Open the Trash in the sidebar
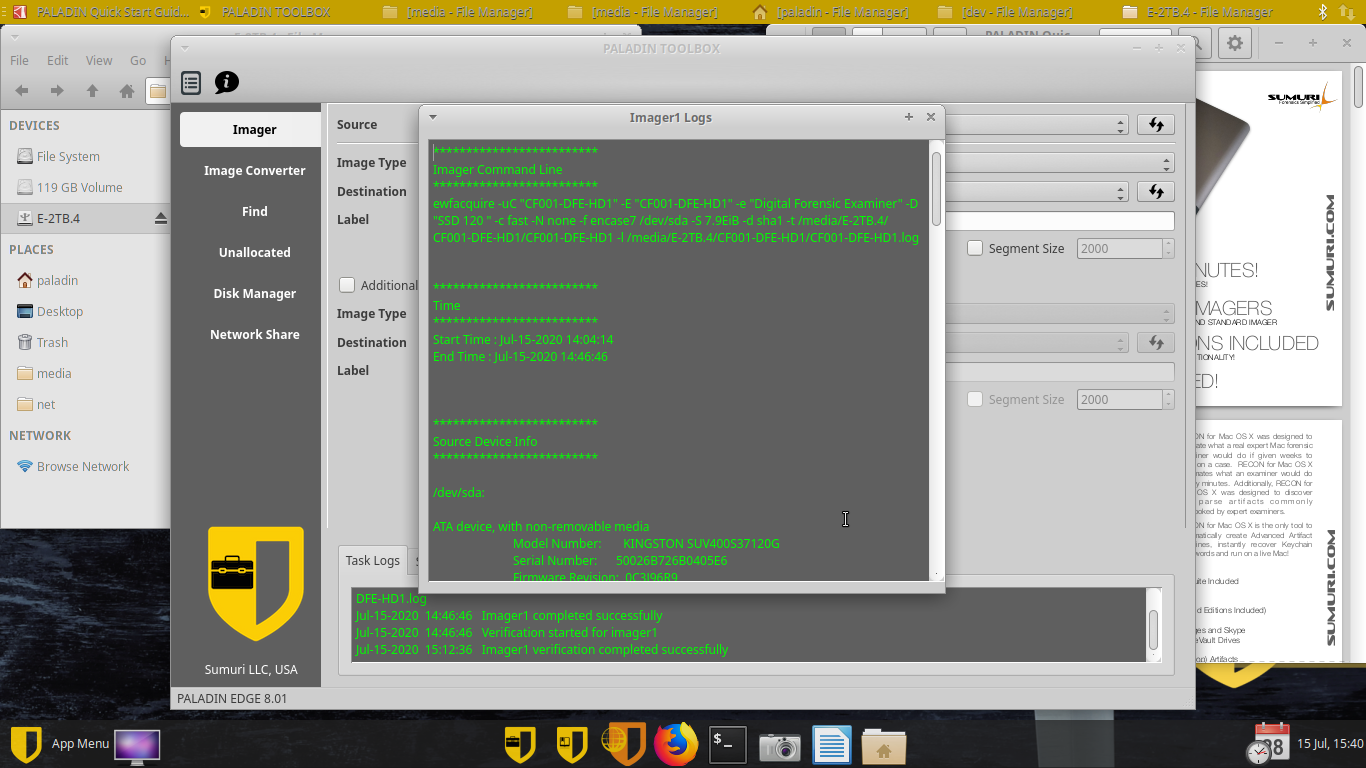1366x768 pixels. click(50, 342)
